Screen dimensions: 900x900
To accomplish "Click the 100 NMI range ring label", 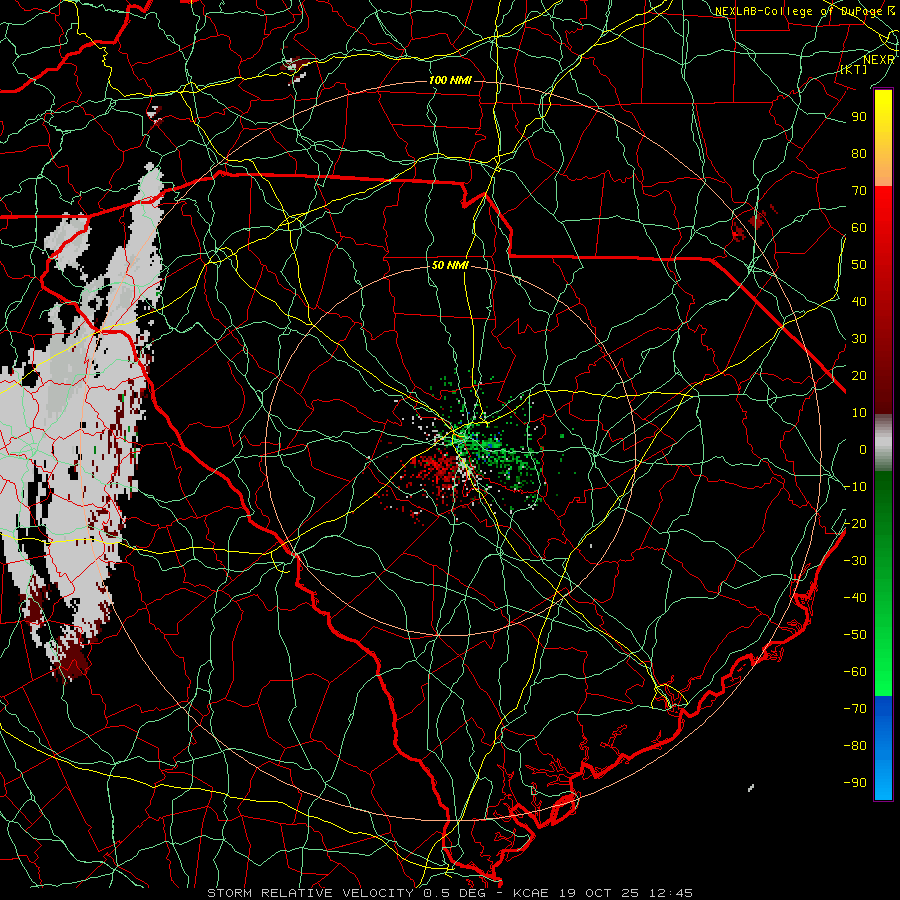I will (x=450, y=80).
